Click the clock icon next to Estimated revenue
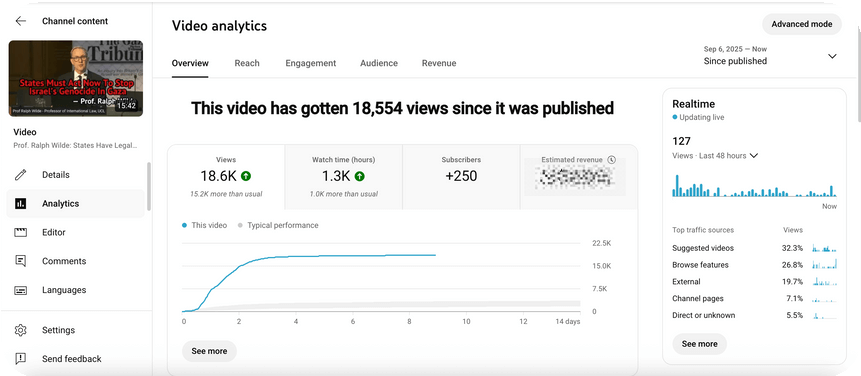 (x=612, y=160)
